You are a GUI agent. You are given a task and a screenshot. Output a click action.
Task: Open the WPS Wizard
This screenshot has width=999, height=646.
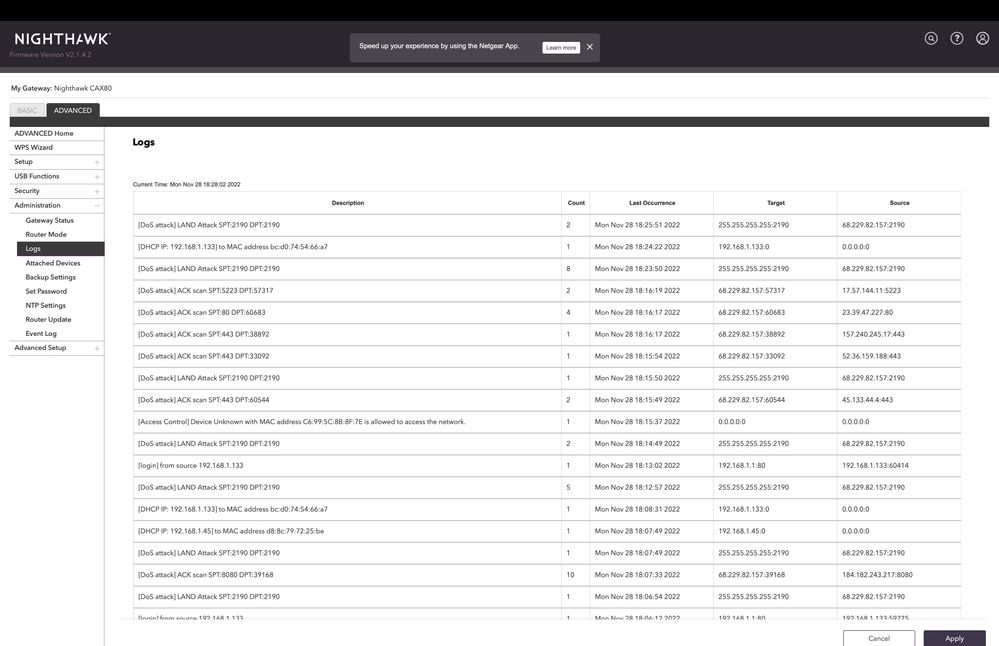(34, 147)
